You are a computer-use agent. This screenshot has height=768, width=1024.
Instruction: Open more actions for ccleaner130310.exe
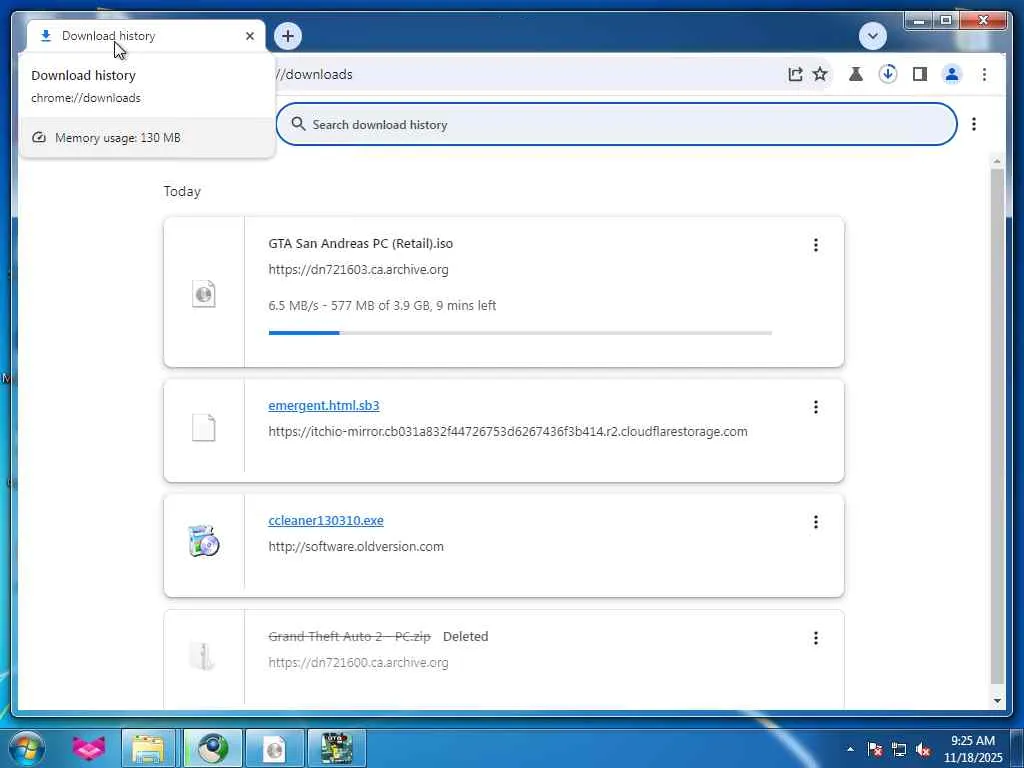(x=816, y=522)
